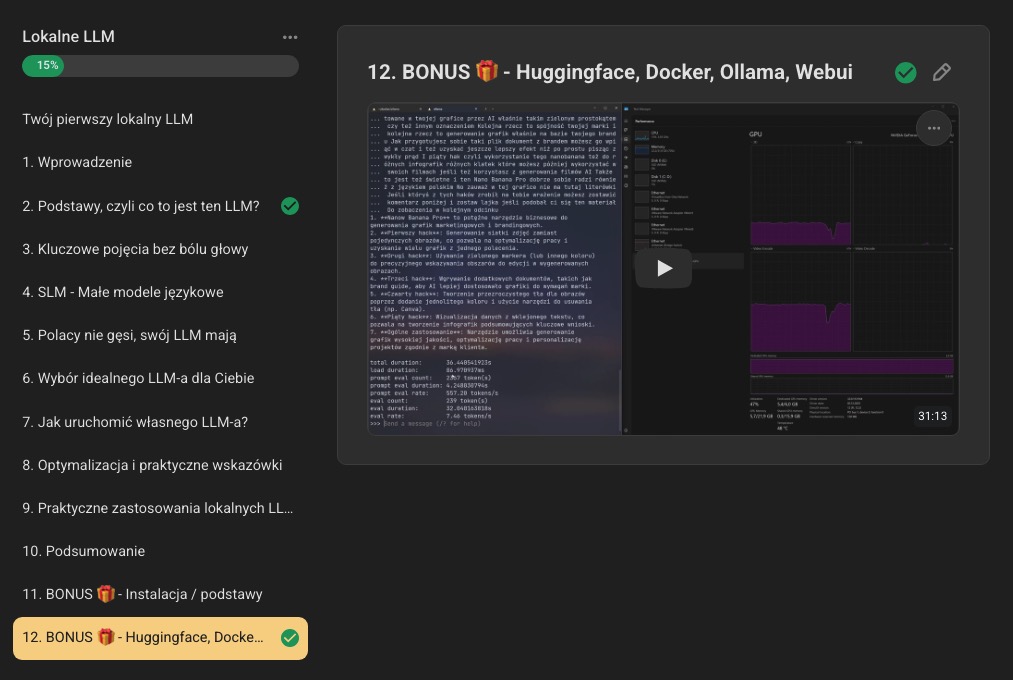Open the Lokalne LLM course options menu
The width and height of the screenshot is (1013, 680).
tap(290, 37)
